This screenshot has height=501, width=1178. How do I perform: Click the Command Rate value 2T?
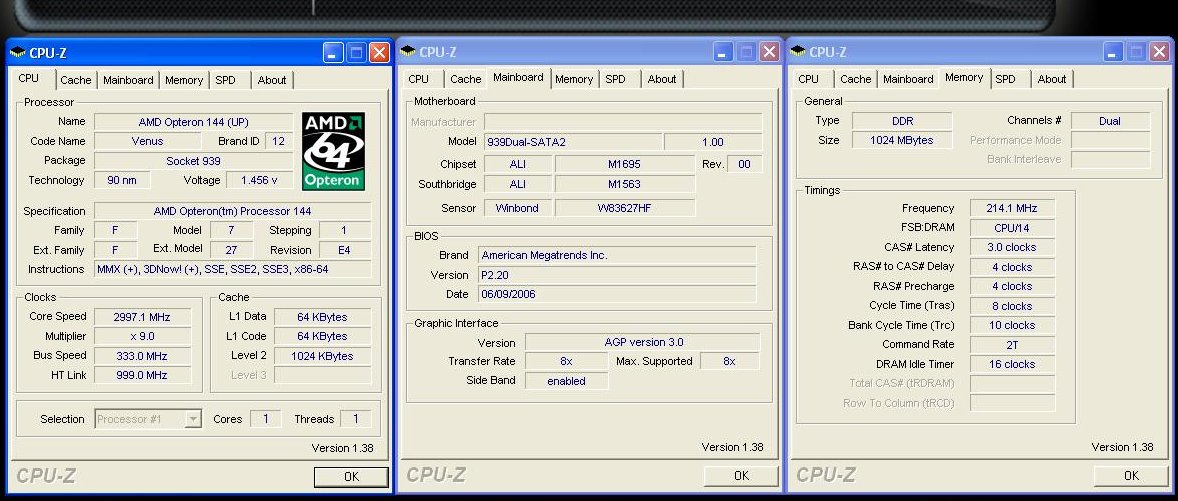pos(1011,345)
